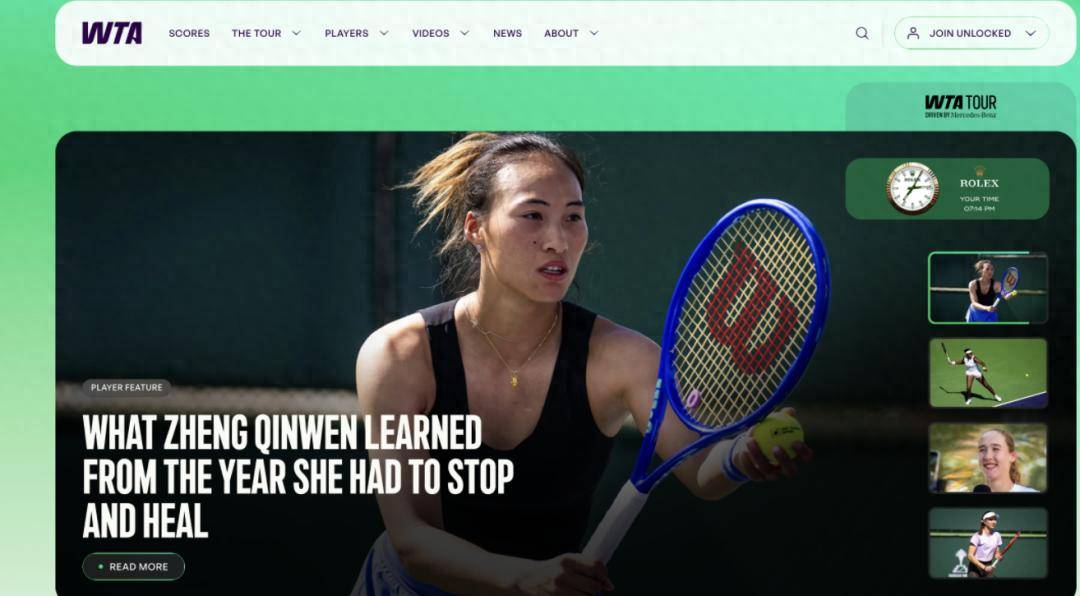Click the Rolex clock face icon
This screenshot has width=1080, height=596.
click(913, 188)
